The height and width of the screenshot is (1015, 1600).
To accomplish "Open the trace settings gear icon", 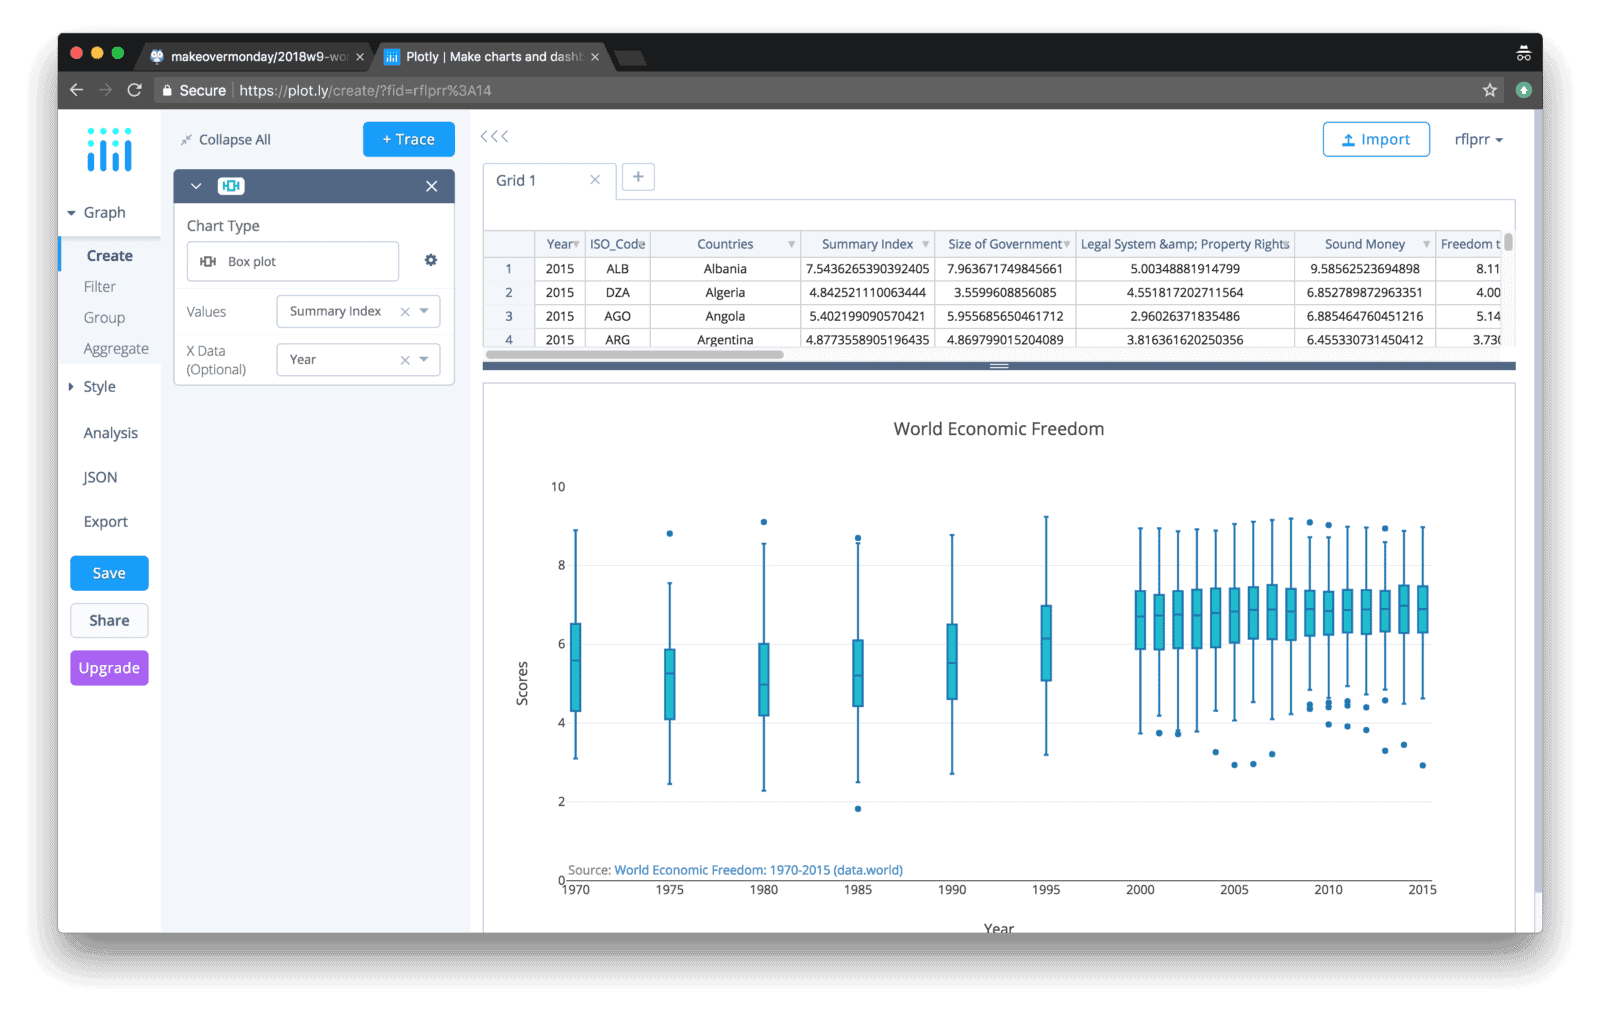I will 430,260.
